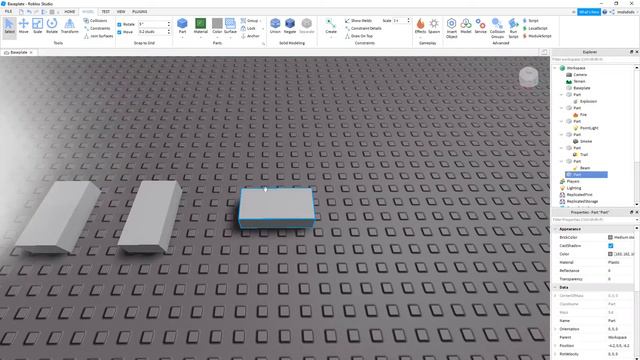Activate the Select tool
Screen dimensions: 640x360
pyautogui.click(x=9, y=27)
